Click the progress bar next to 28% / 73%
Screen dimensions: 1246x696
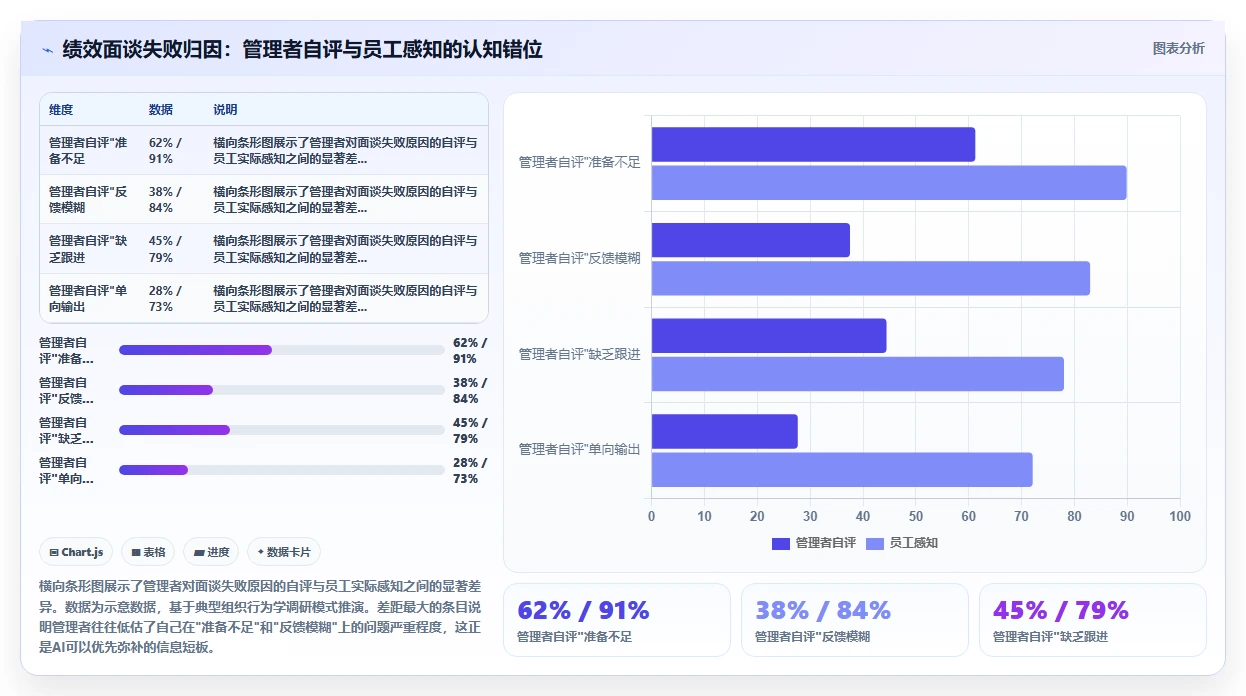[282, 470]
